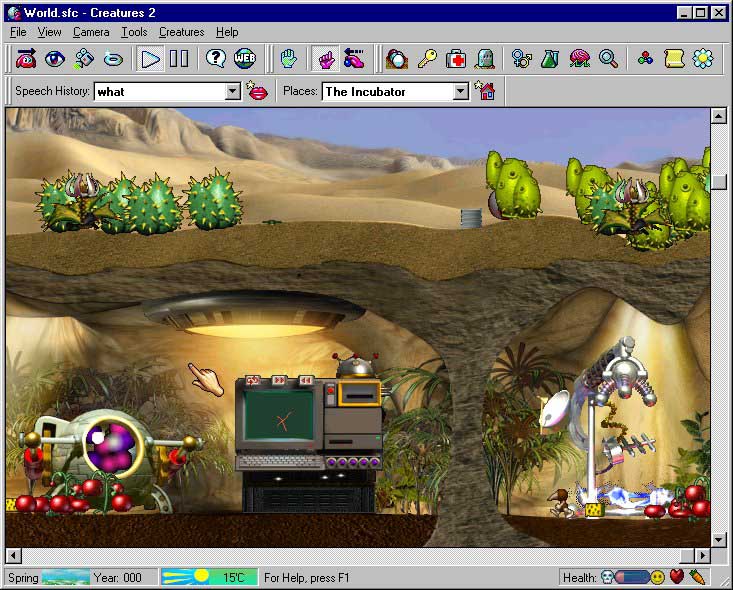Open the hatchery egg icon
Screen dimensions: 733x590
[397, 59]
